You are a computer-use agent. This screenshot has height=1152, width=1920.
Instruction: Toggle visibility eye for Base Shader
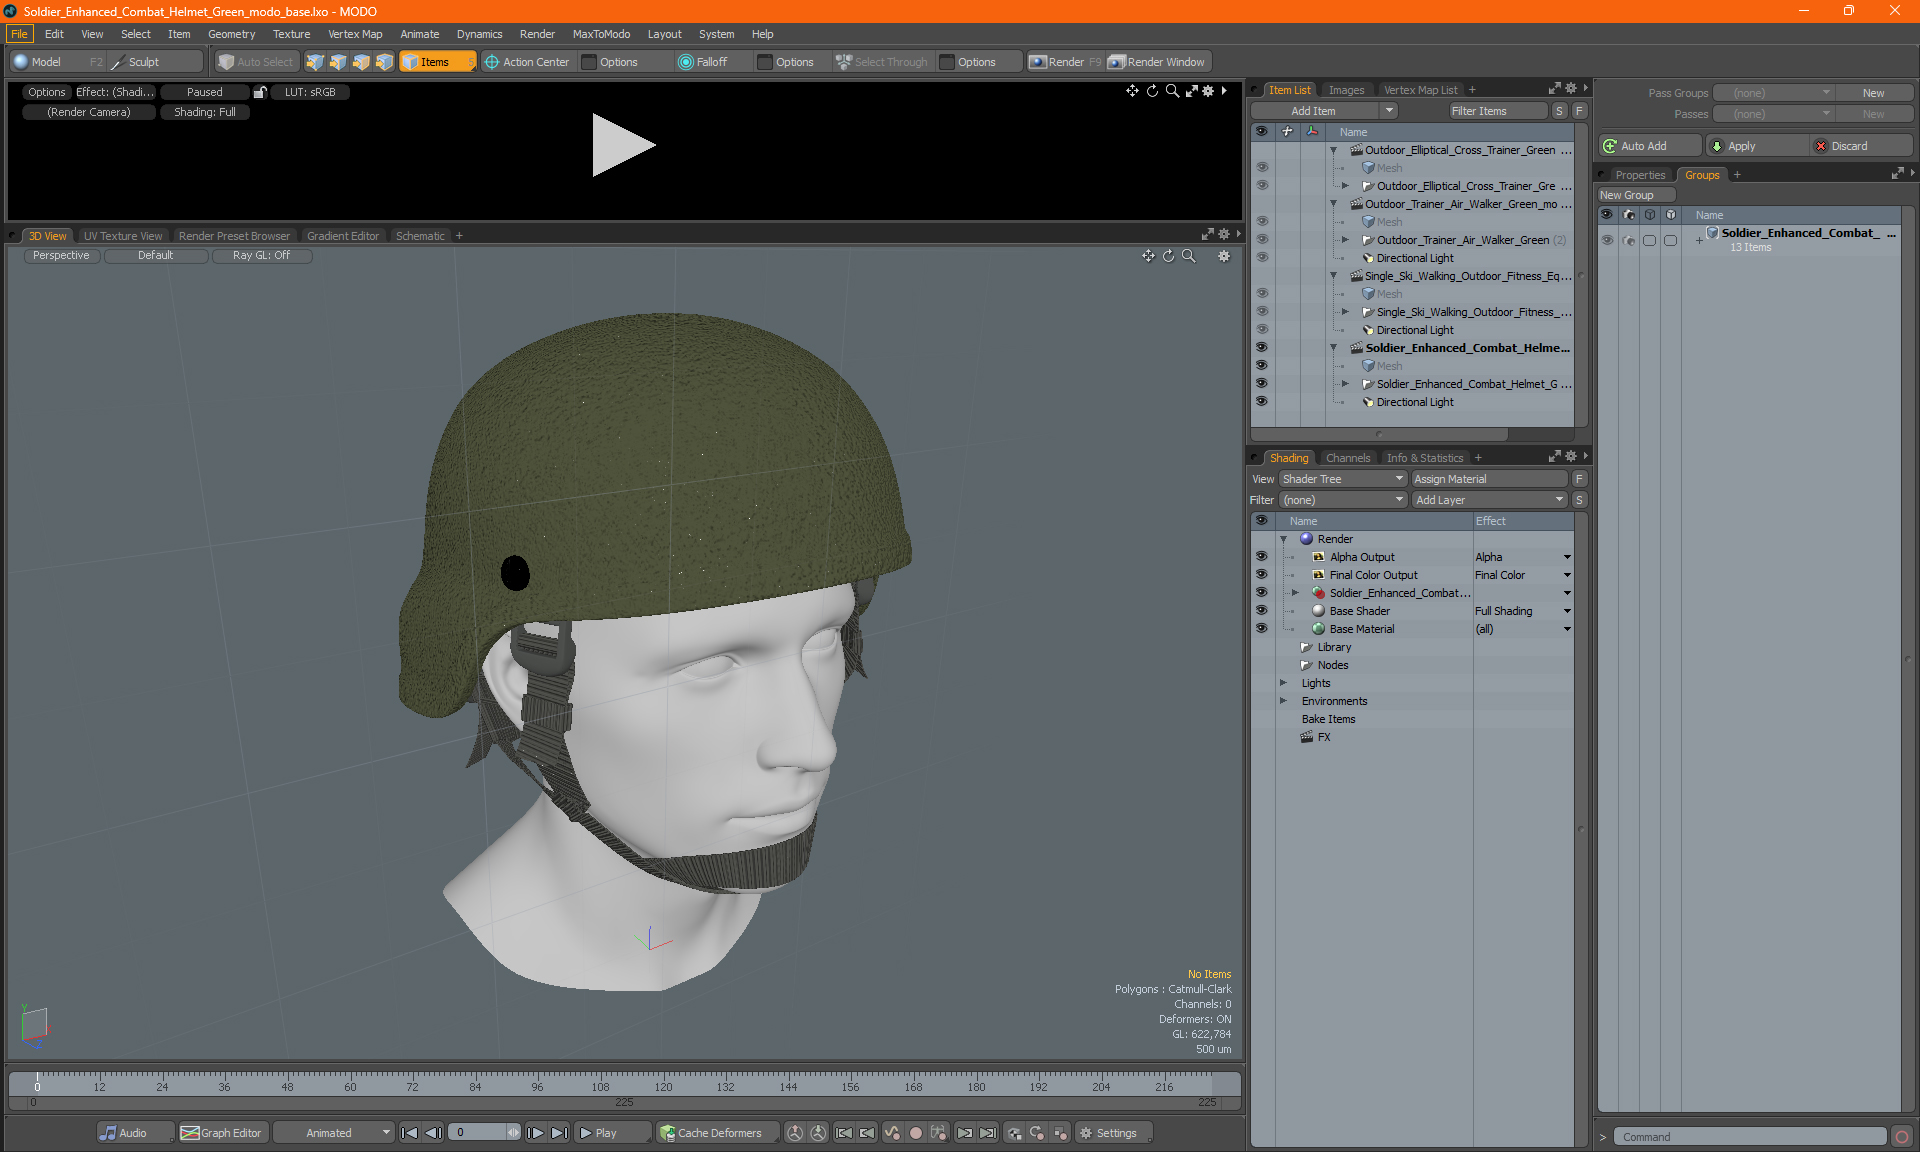tap(1260, 610)
